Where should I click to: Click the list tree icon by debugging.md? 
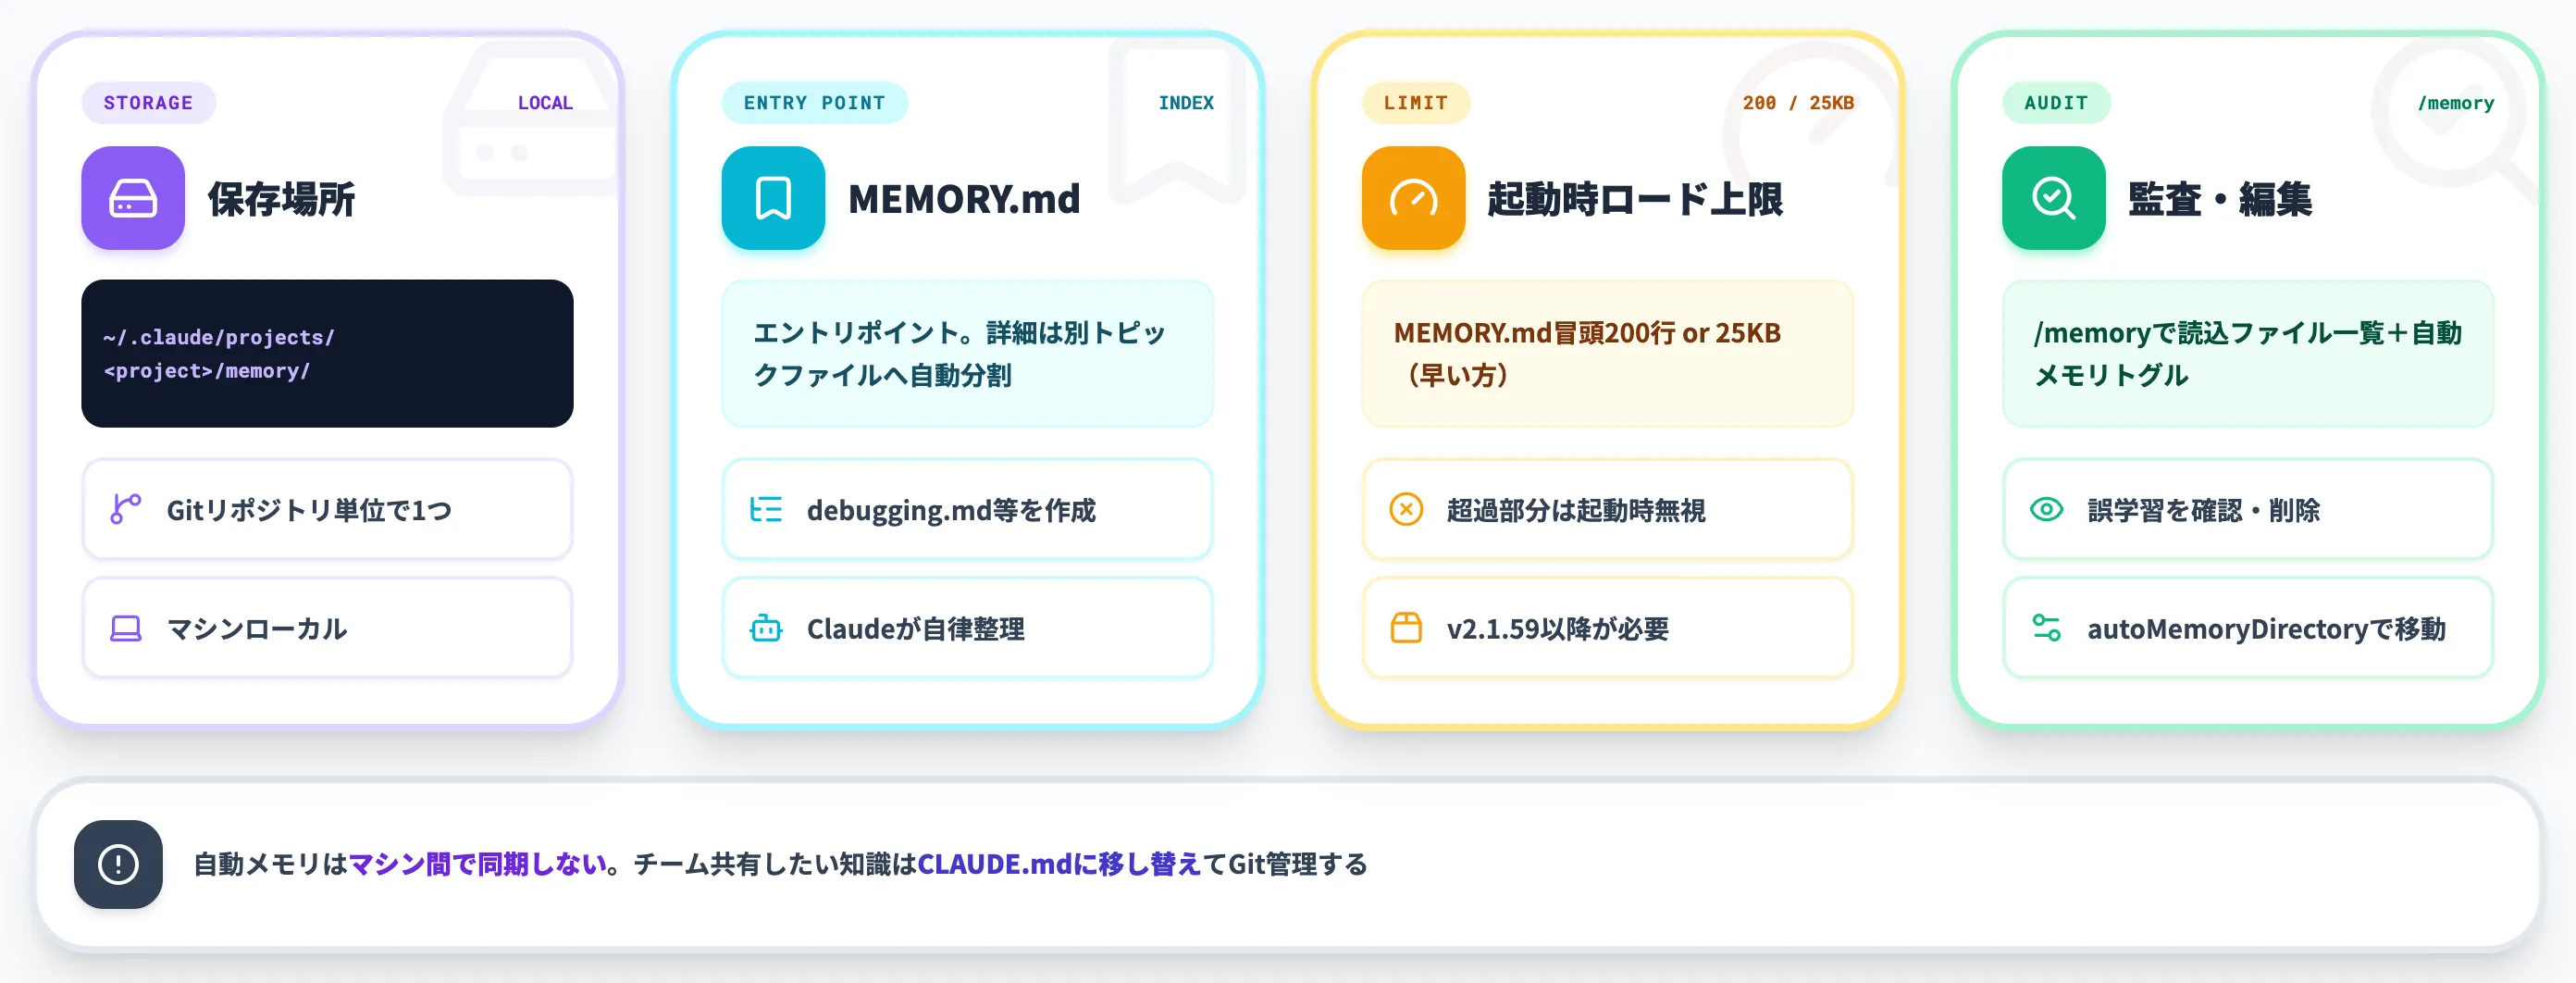tap(766, 510)
